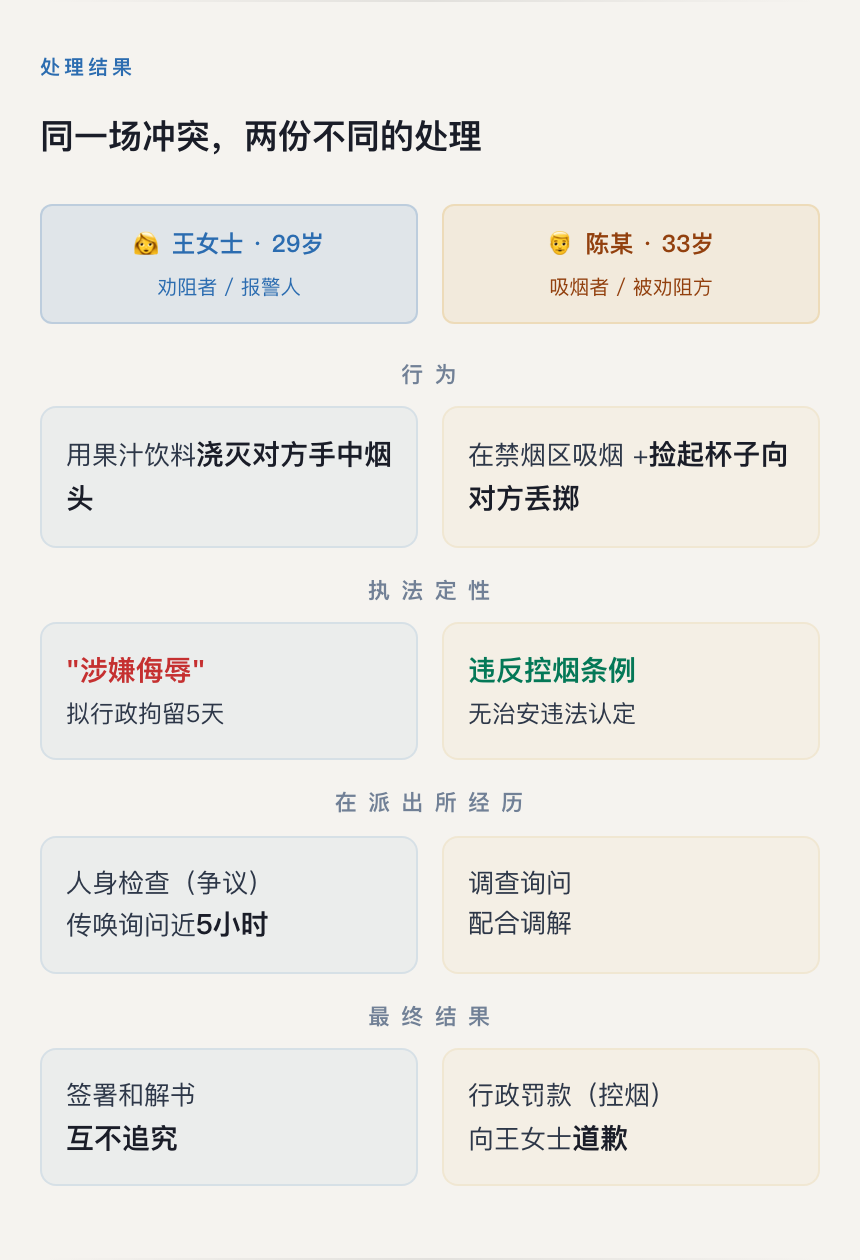Open the 人身检查（争议） card
The image size is (860, 1260).
coord(229,904)
